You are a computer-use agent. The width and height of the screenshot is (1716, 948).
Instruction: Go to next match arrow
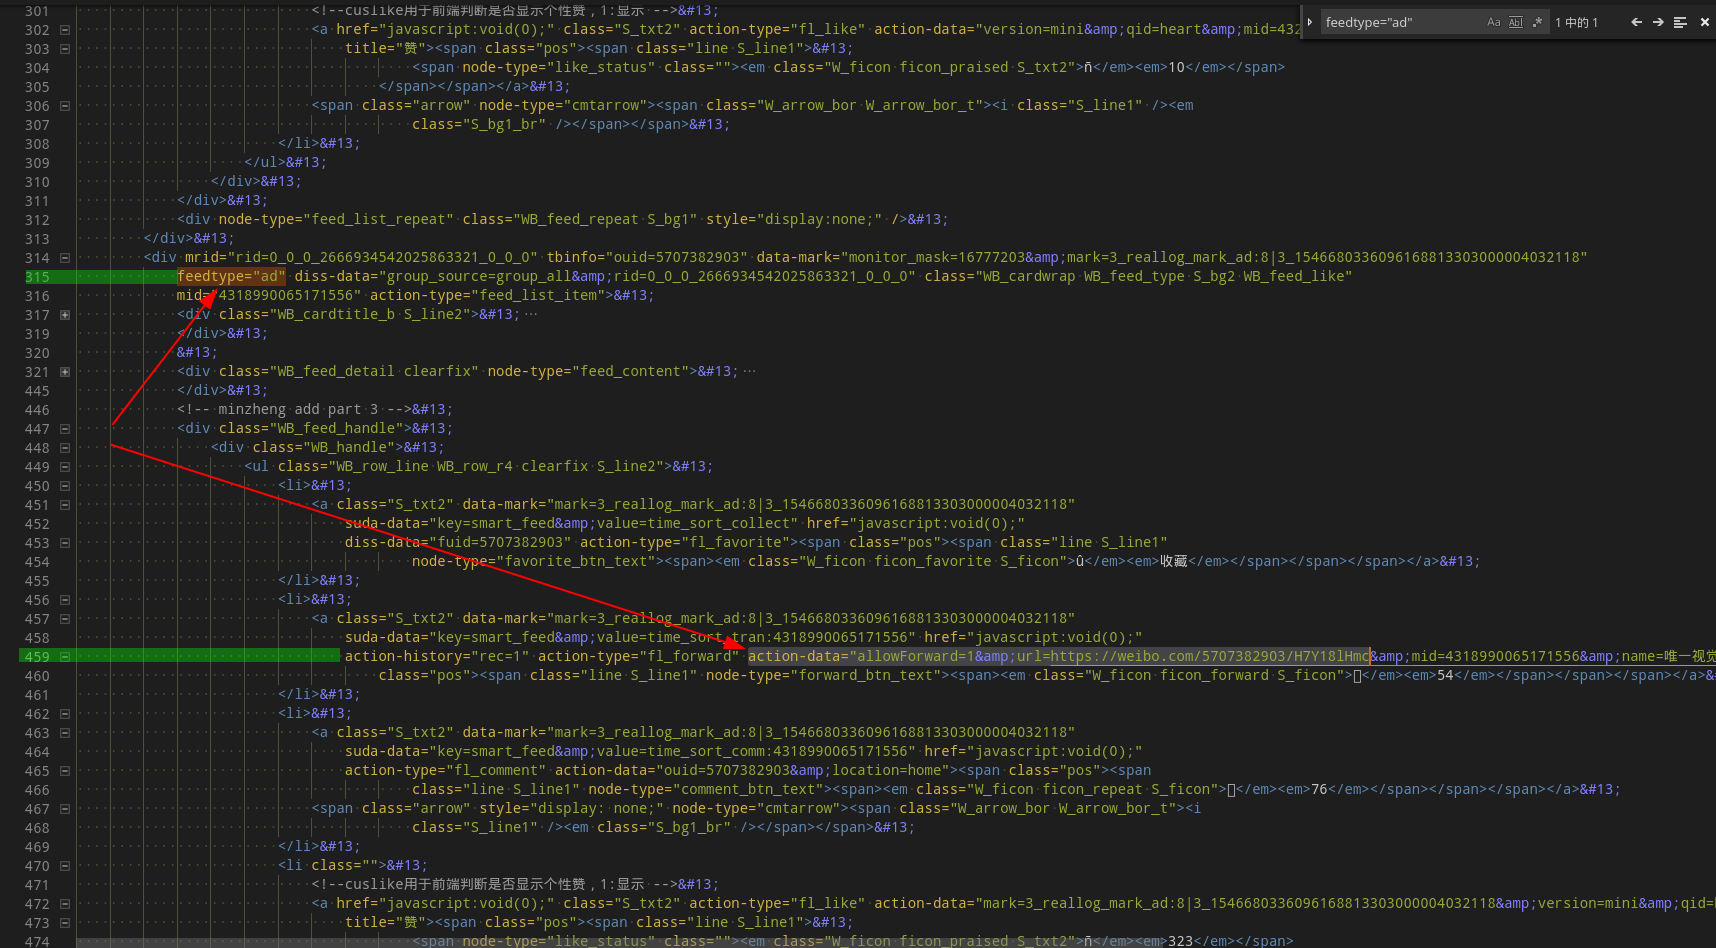[1658, 22]
